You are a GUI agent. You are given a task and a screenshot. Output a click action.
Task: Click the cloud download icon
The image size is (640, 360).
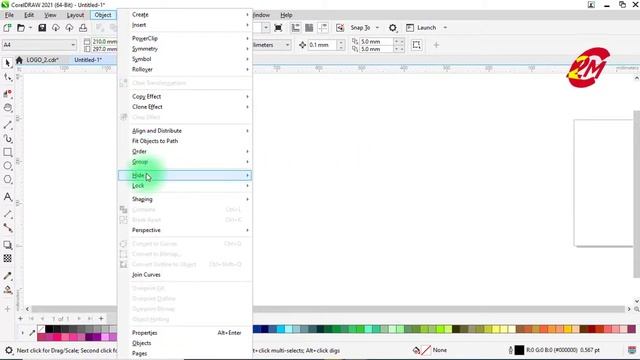click(x=56, y=28)
